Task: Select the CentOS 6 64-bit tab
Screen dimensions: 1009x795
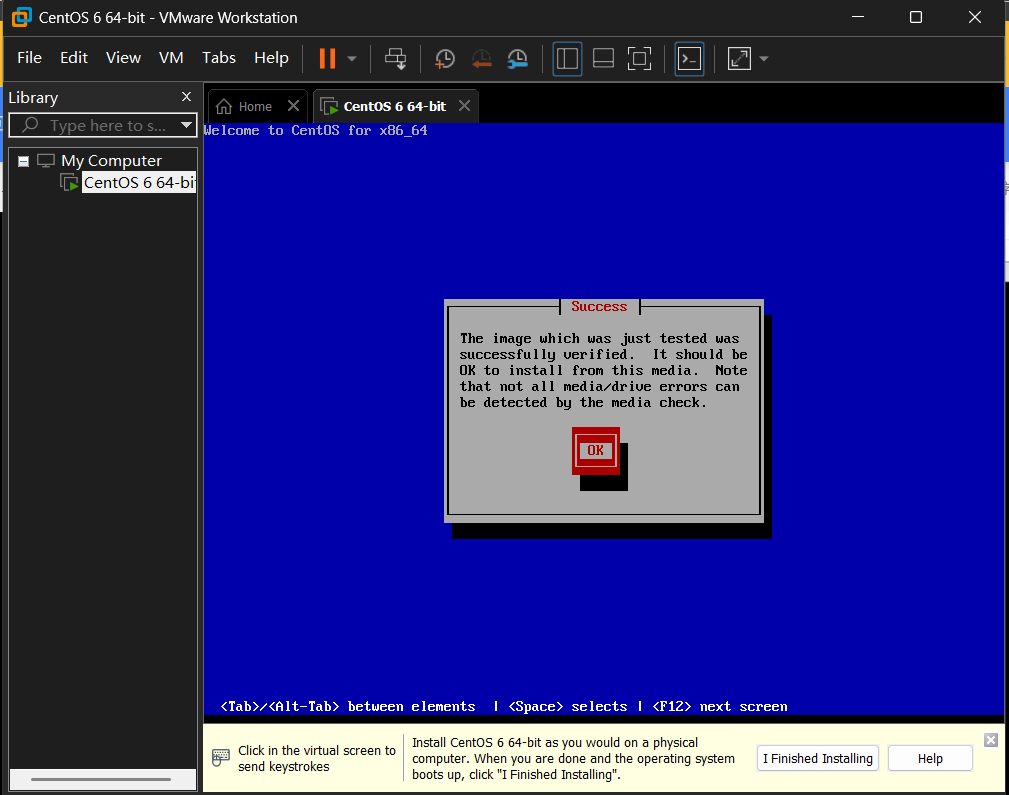Action: tap(394, 106)
